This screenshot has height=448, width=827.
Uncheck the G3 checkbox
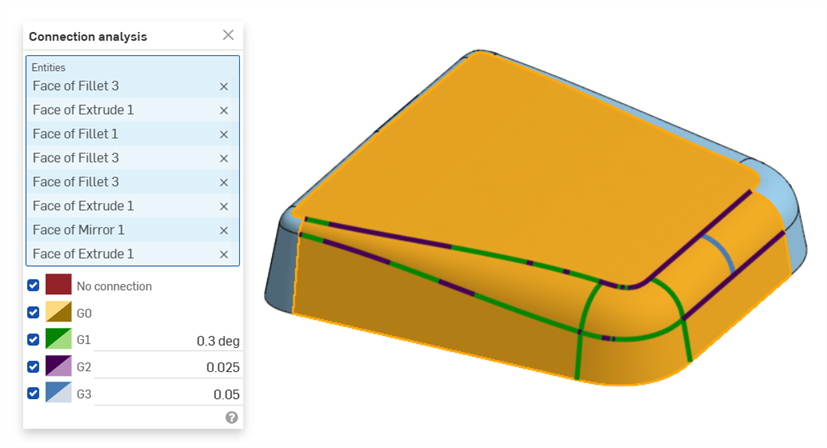[34, 394]
